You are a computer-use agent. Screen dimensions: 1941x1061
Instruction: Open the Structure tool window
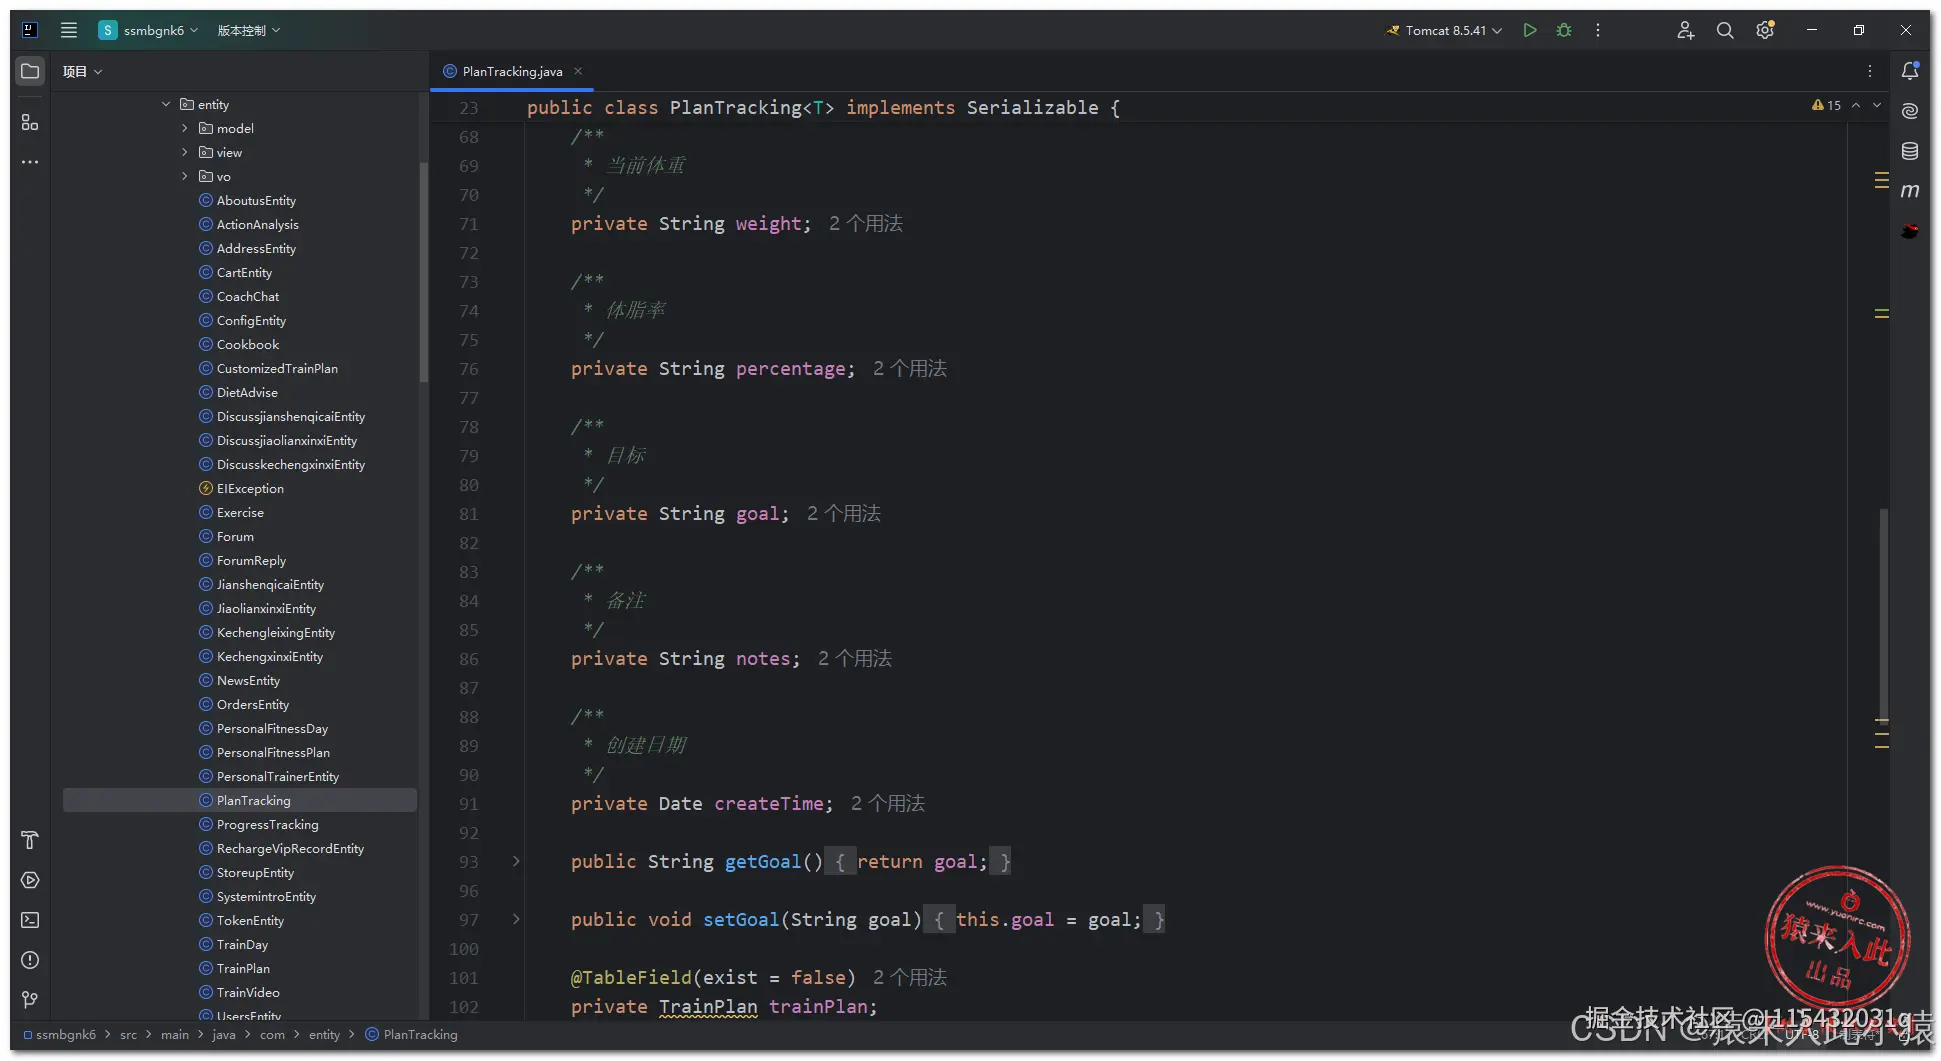(x=30, y=122)
